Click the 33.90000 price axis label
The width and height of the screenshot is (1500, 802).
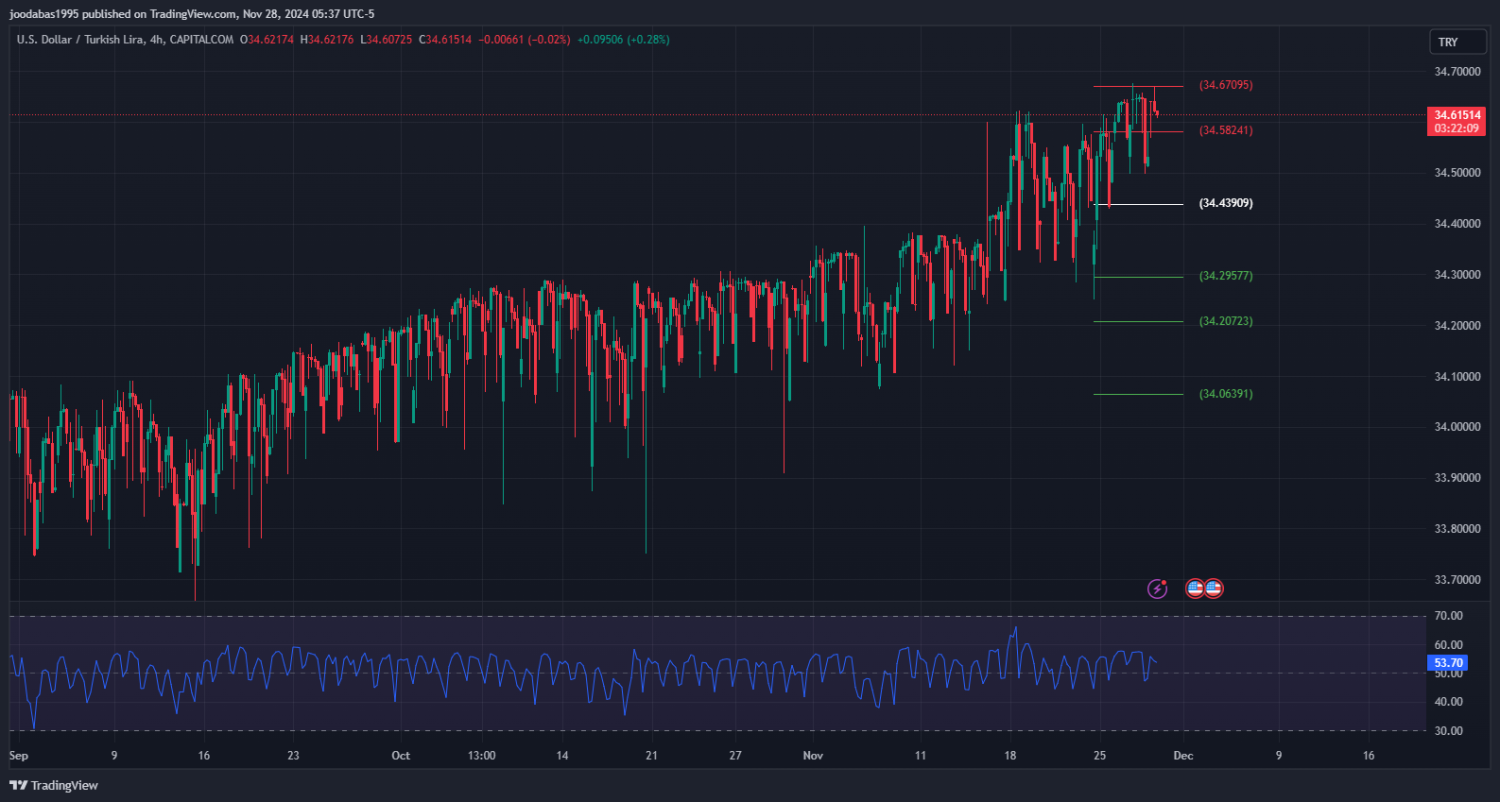(1457, 478)
